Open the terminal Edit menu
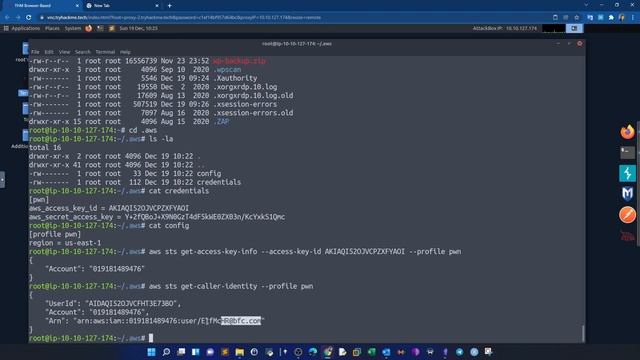Screen dimensions: 640x360 pos(49,52)
